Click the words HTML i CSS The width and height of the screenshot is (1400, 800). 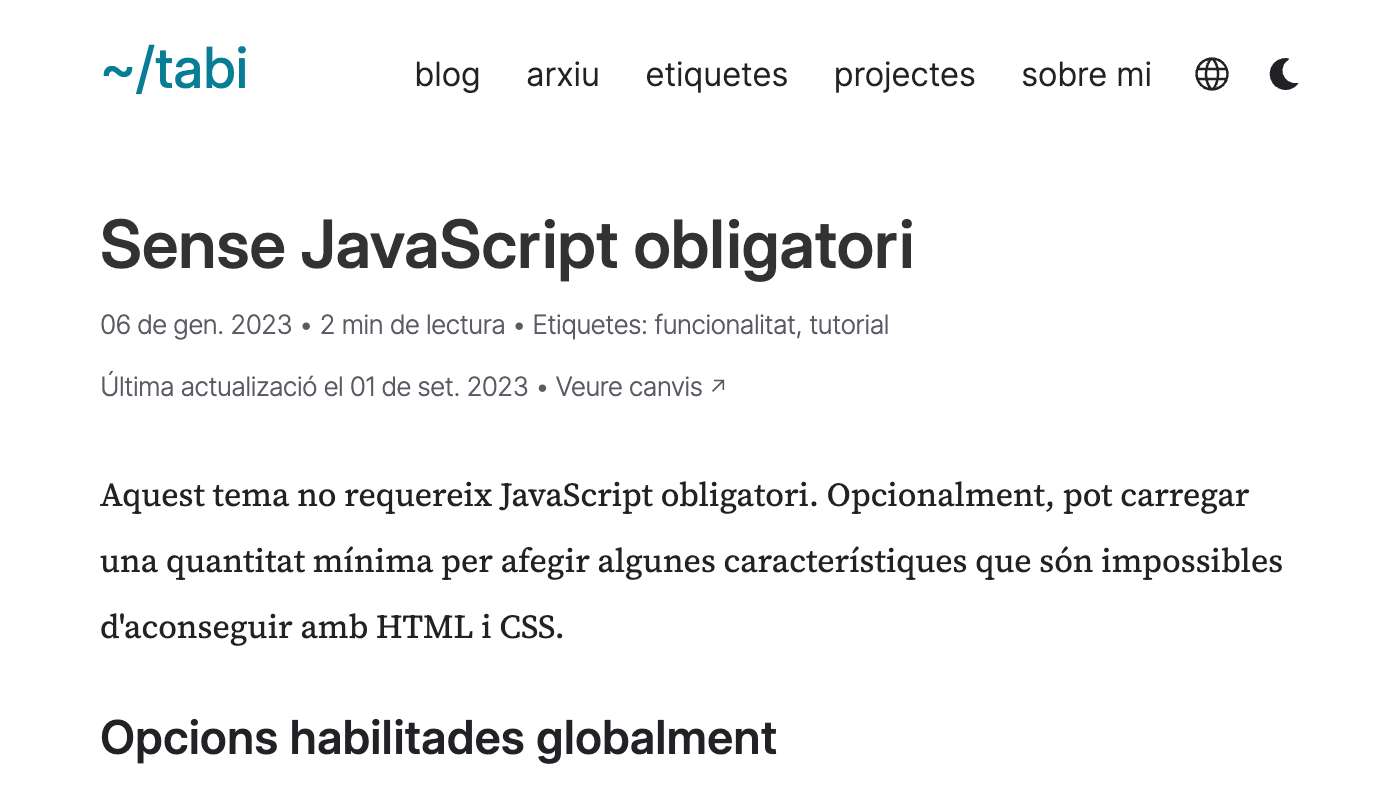(470, 628)
